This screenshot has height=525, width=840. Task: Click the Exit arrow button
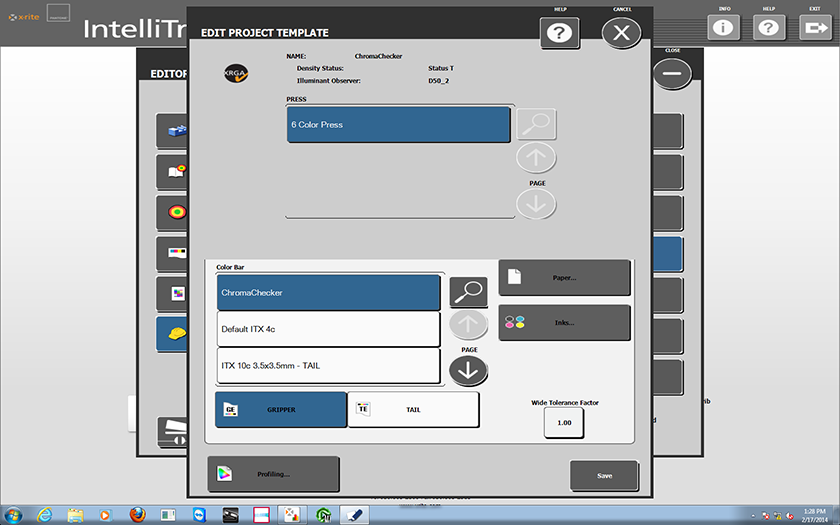point(815,27)
